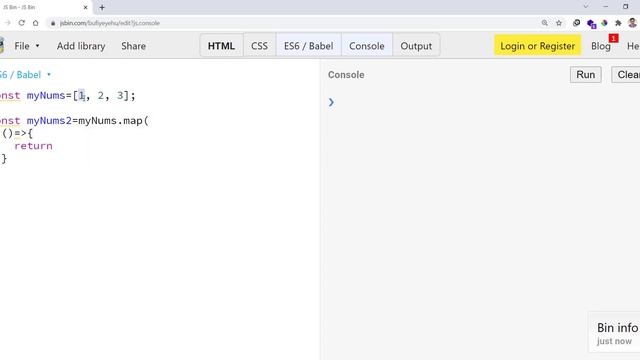This screenshot has height=360, width=640.
Task: Reload the page with the refresh icon
Action: (22, 23)
